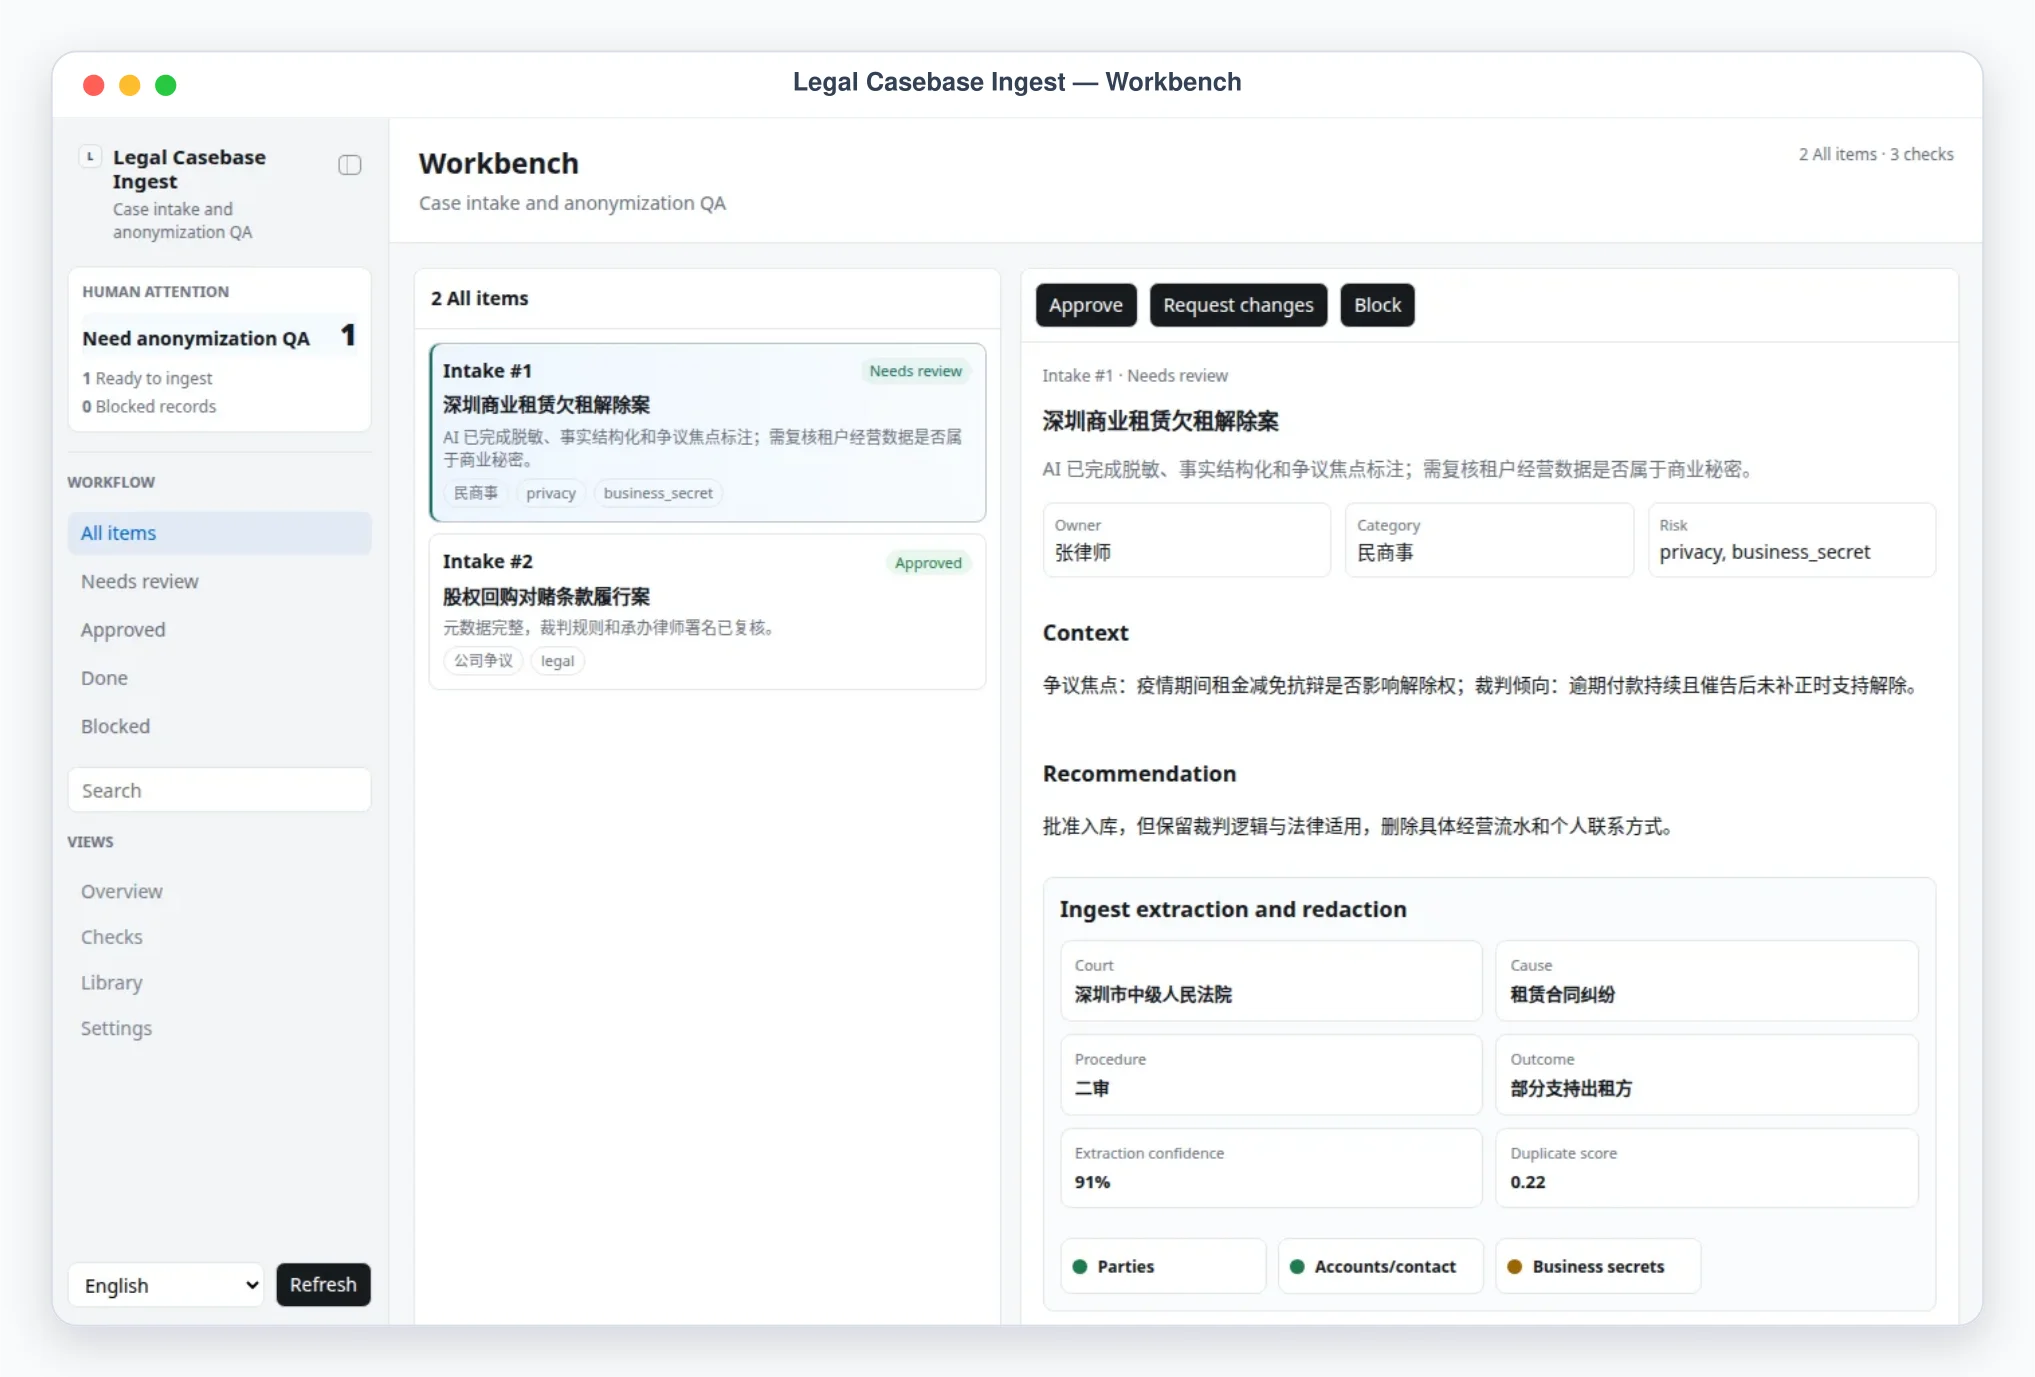This screenshot has height=1377, width=2035.
Task: Click the Context heading
Action: [1085, 633]
